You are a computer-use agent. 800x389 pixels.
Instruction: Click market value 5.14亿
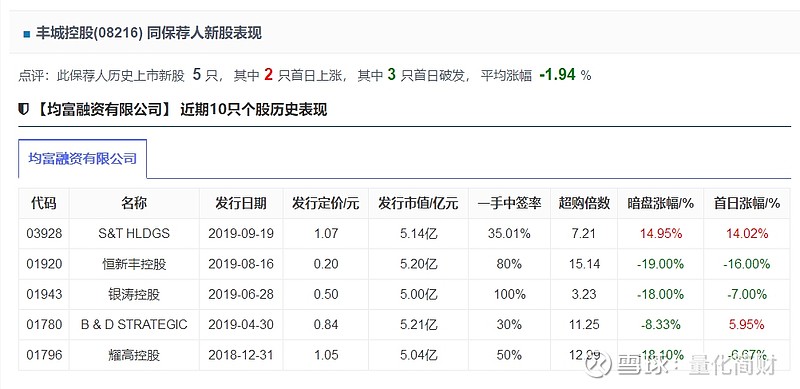pyautogui.click(x=418, y=234)
